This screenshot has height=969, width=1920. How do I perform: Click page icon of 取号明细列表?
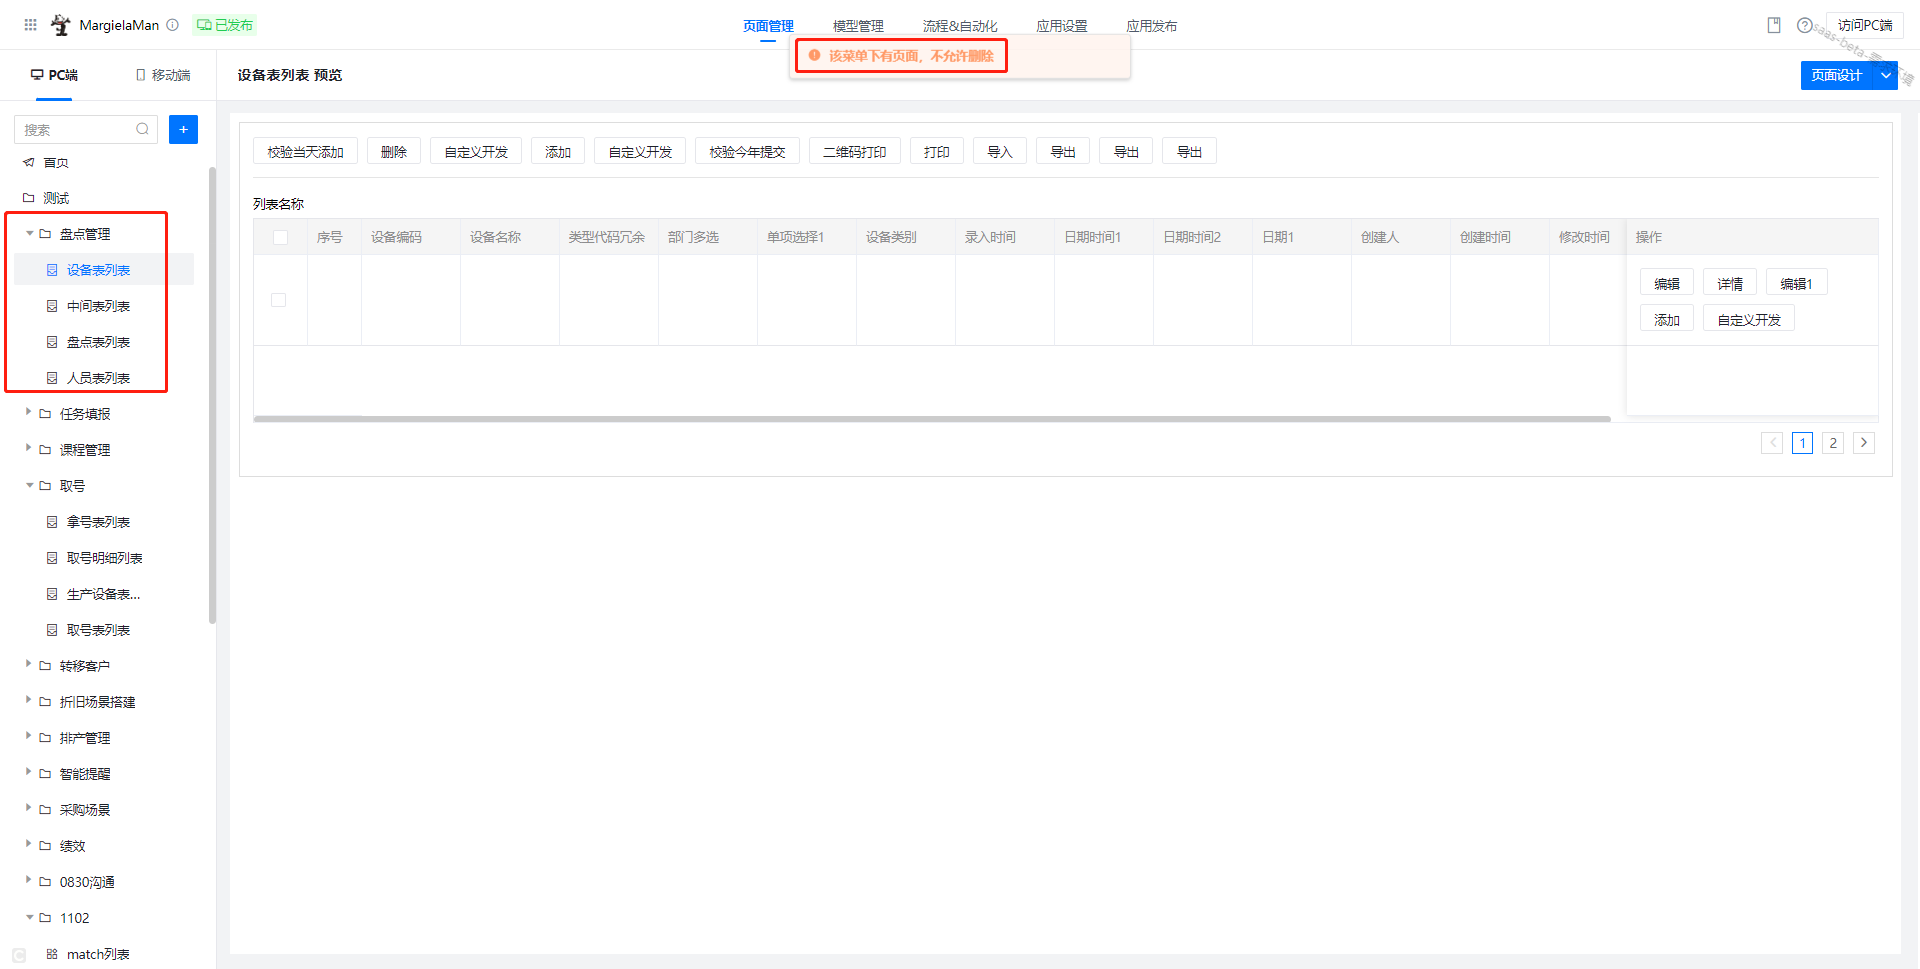pyautogui.click(x=52, y=558)
